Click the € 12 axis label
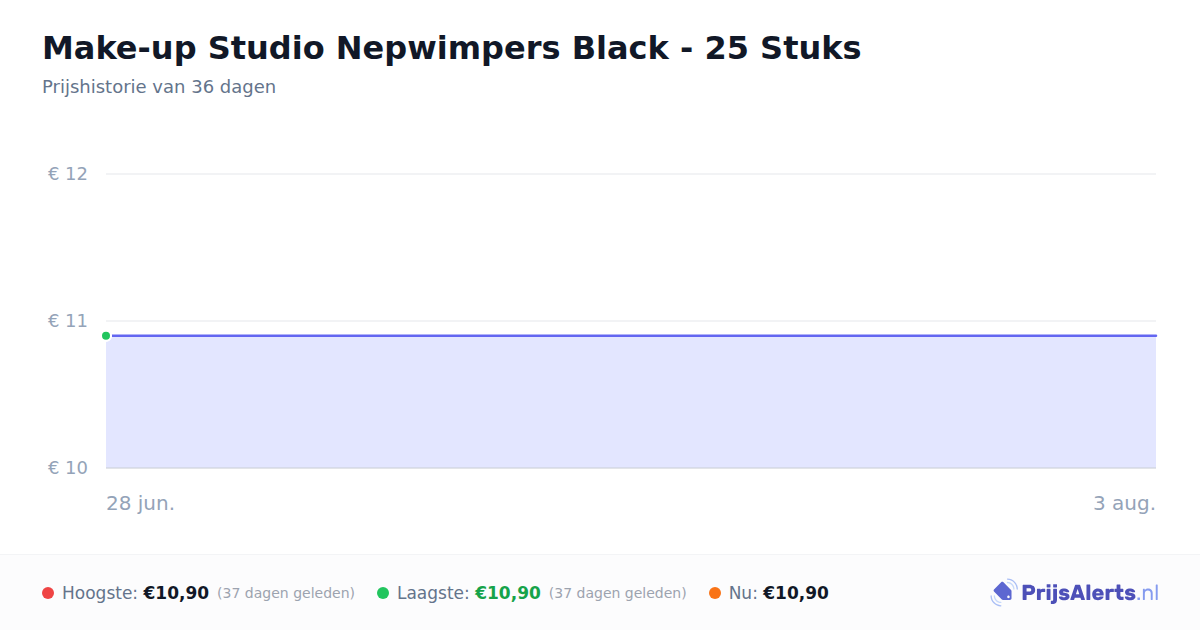This screenshot has width=1200, height=630. 68,174
